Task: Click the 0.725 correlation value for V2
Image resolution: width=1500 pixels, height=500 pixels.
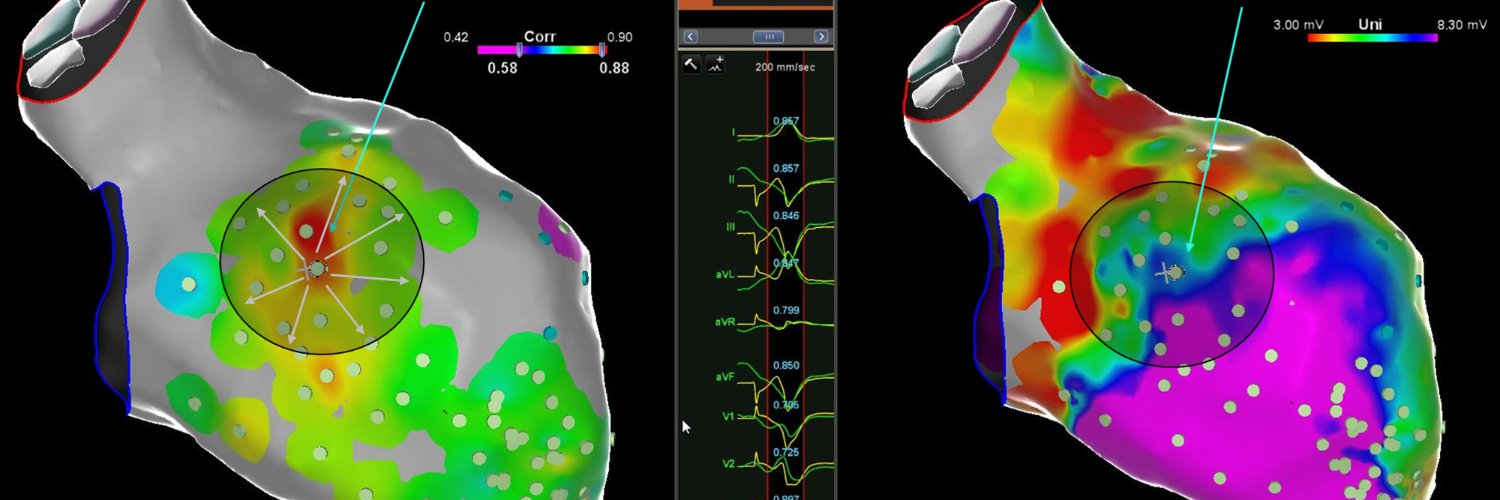Action: pyautogui.click(x=786, y=454)
